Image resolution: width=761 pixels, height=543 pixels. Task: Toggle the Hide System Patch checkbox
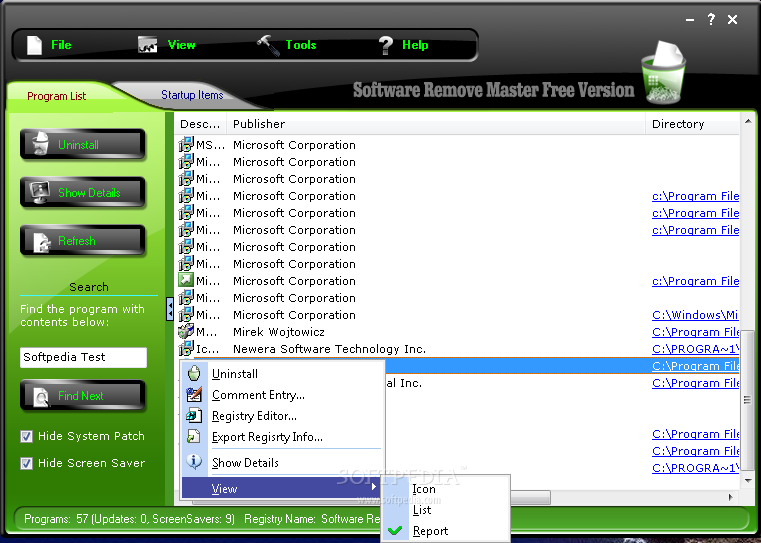26,437
